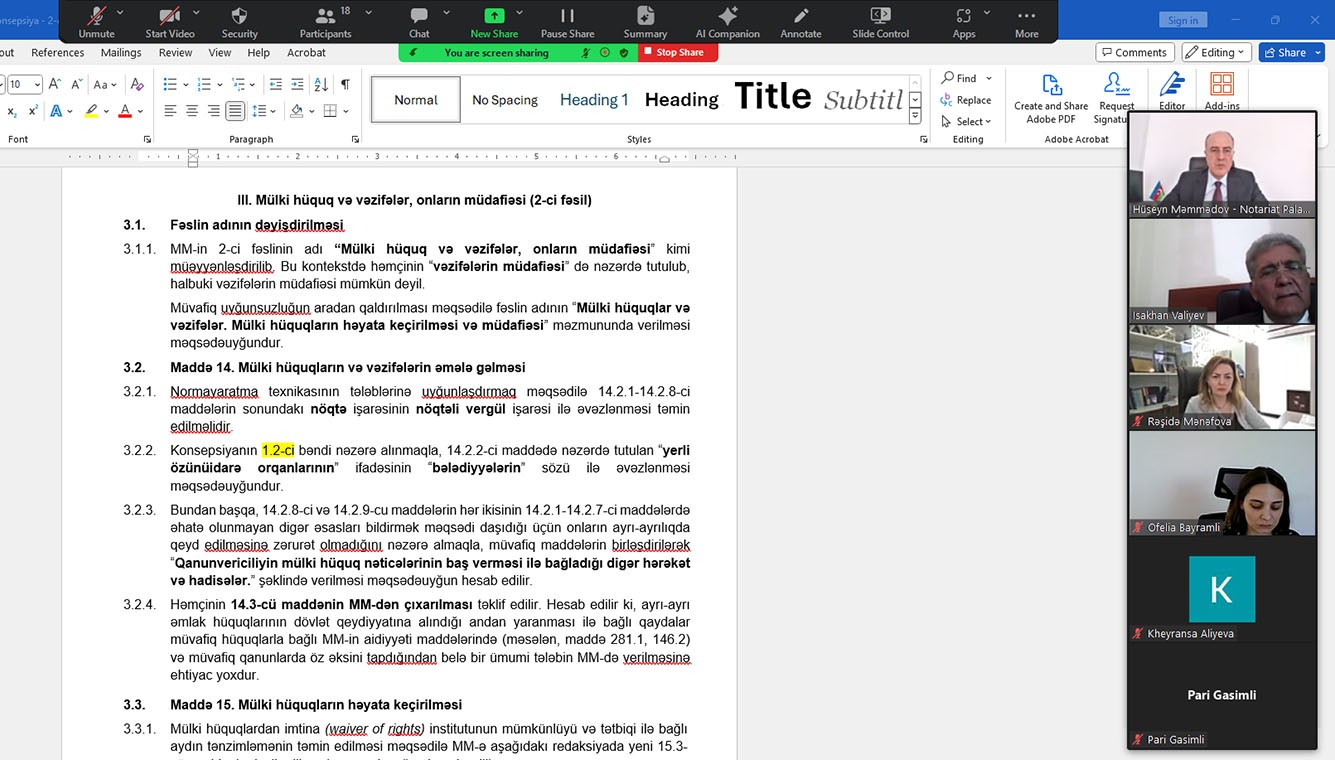Screen dimensions: 1335x760
Task: Pause the screen share
Action: point(567,21)
